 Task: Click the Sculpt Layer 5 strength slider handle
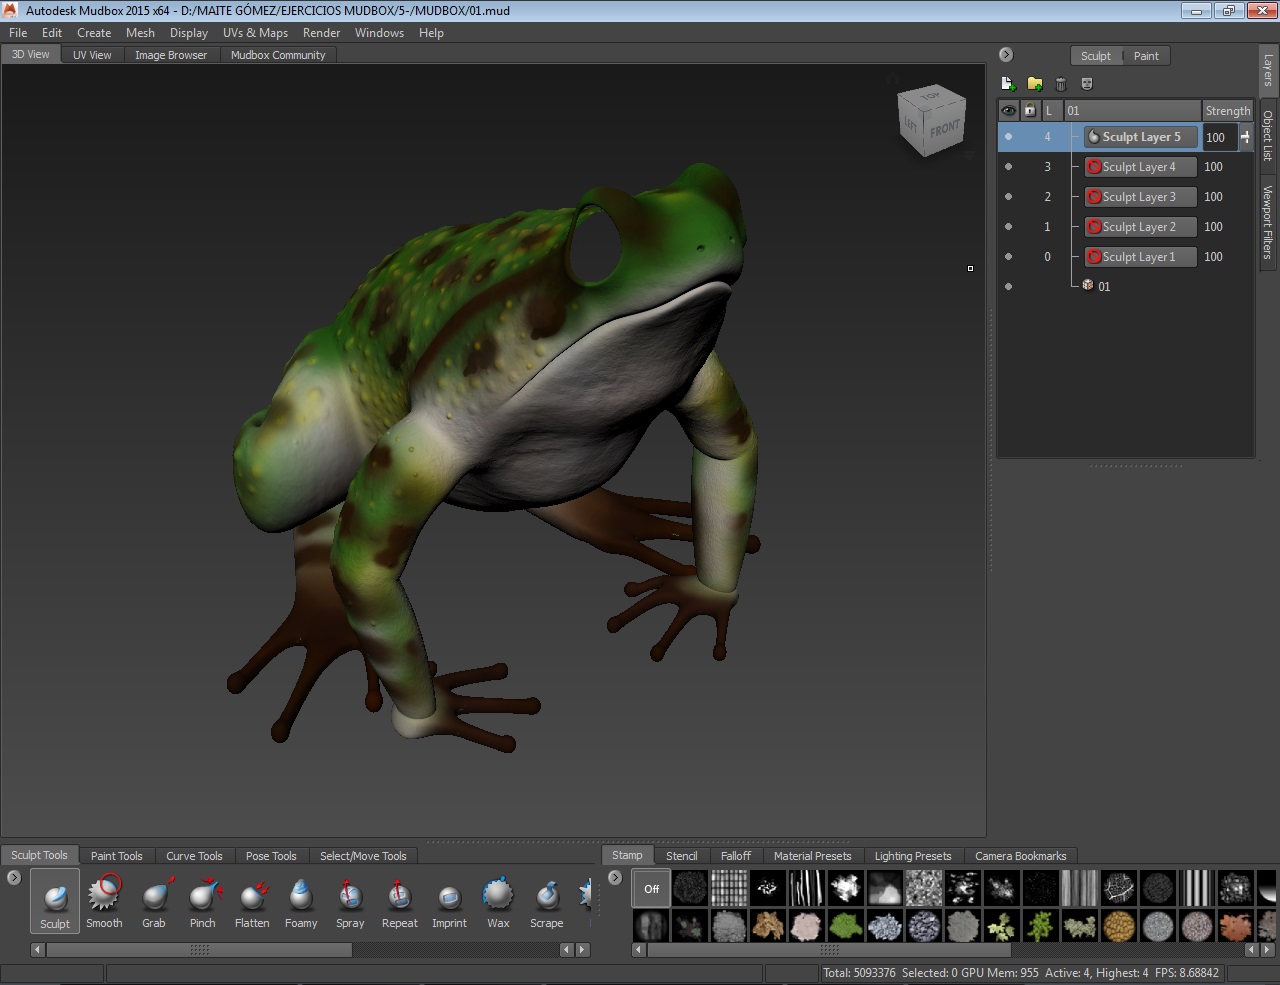[x=1245, y=137]
